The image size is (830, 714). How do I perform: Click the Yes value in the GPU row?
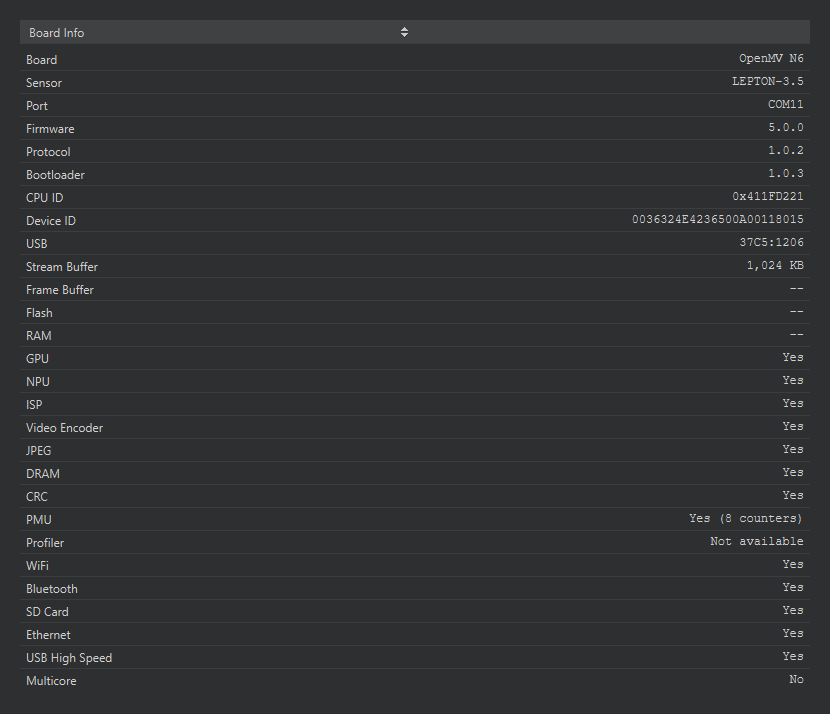click(793, 358)
